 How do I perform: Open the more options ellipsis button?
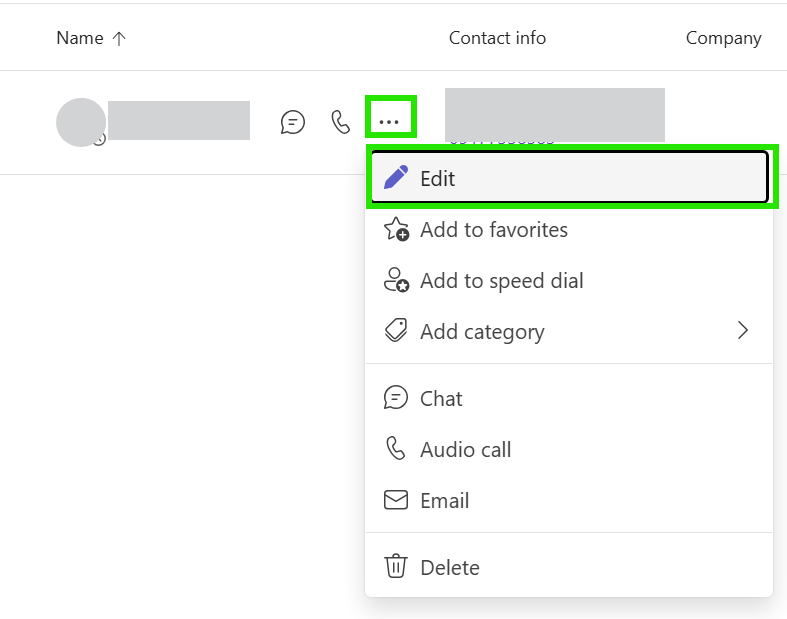389,122
